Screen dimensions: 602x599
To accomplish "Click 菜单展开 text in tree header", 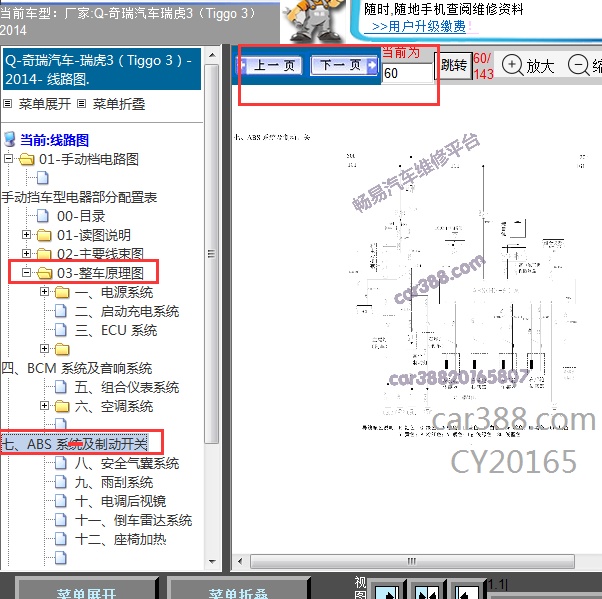I will pos(45,104).
